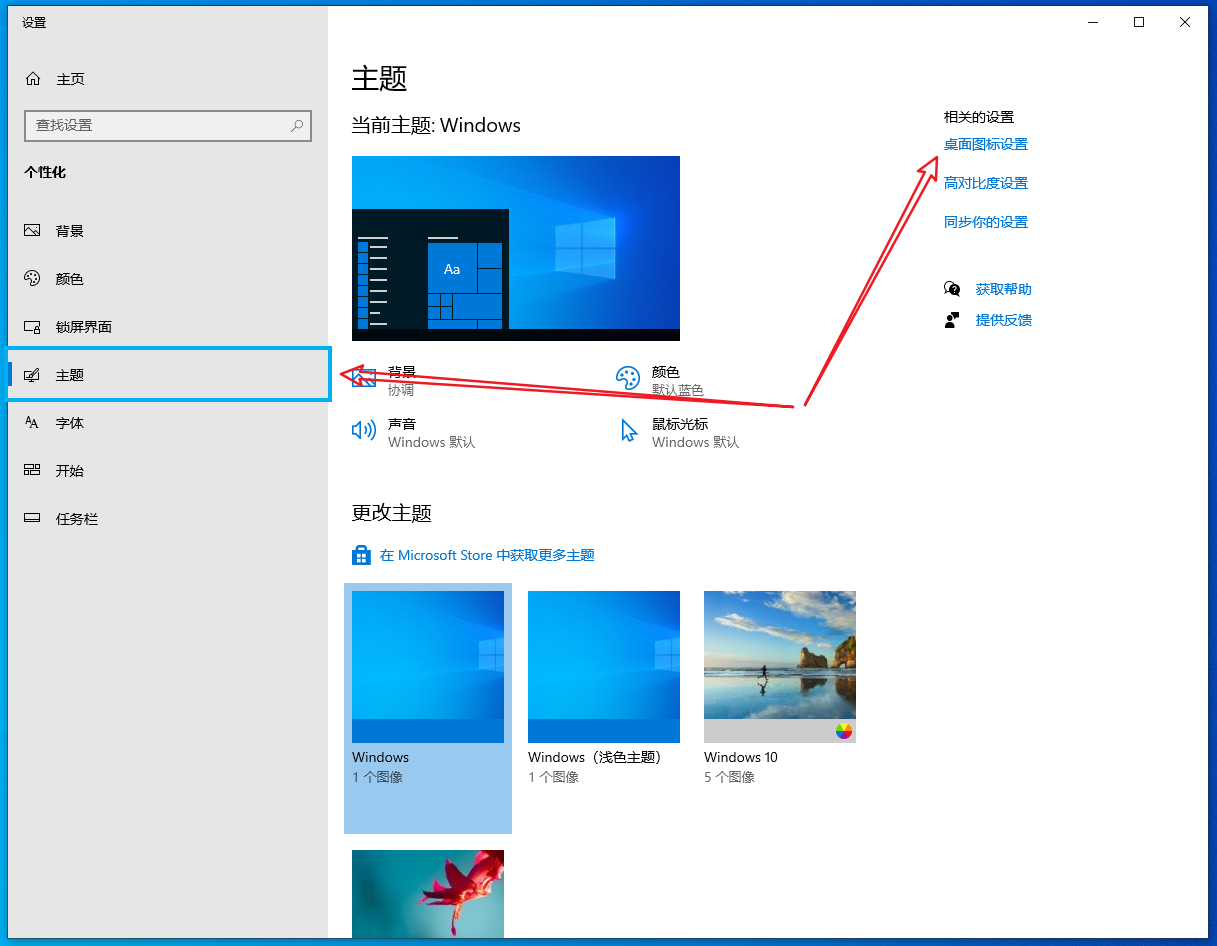Click the 获取帮助 link
Screen dimensions: 1217x946
[1004, 289]
